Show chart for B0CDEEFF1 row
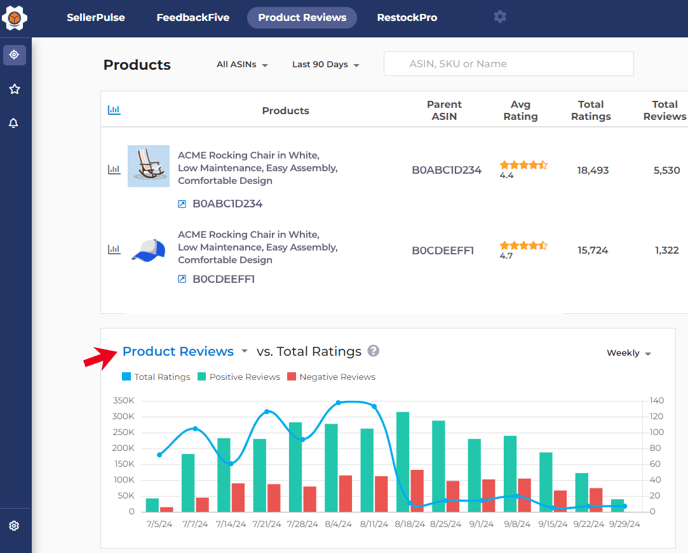688x553 pixels. [114, 250]
